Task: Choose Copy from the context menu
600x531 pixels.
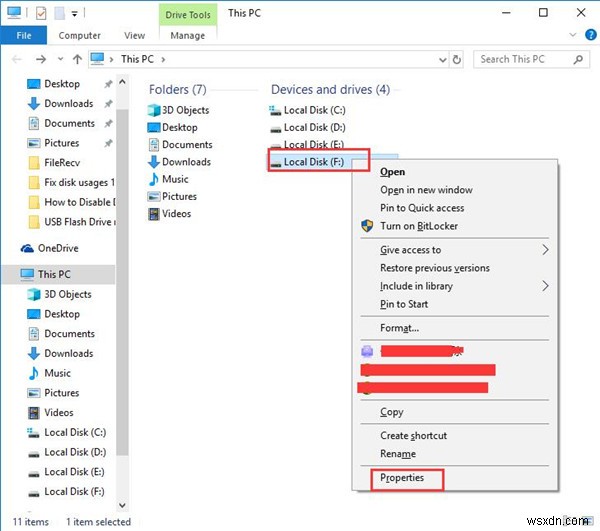Action: (391, 412)
